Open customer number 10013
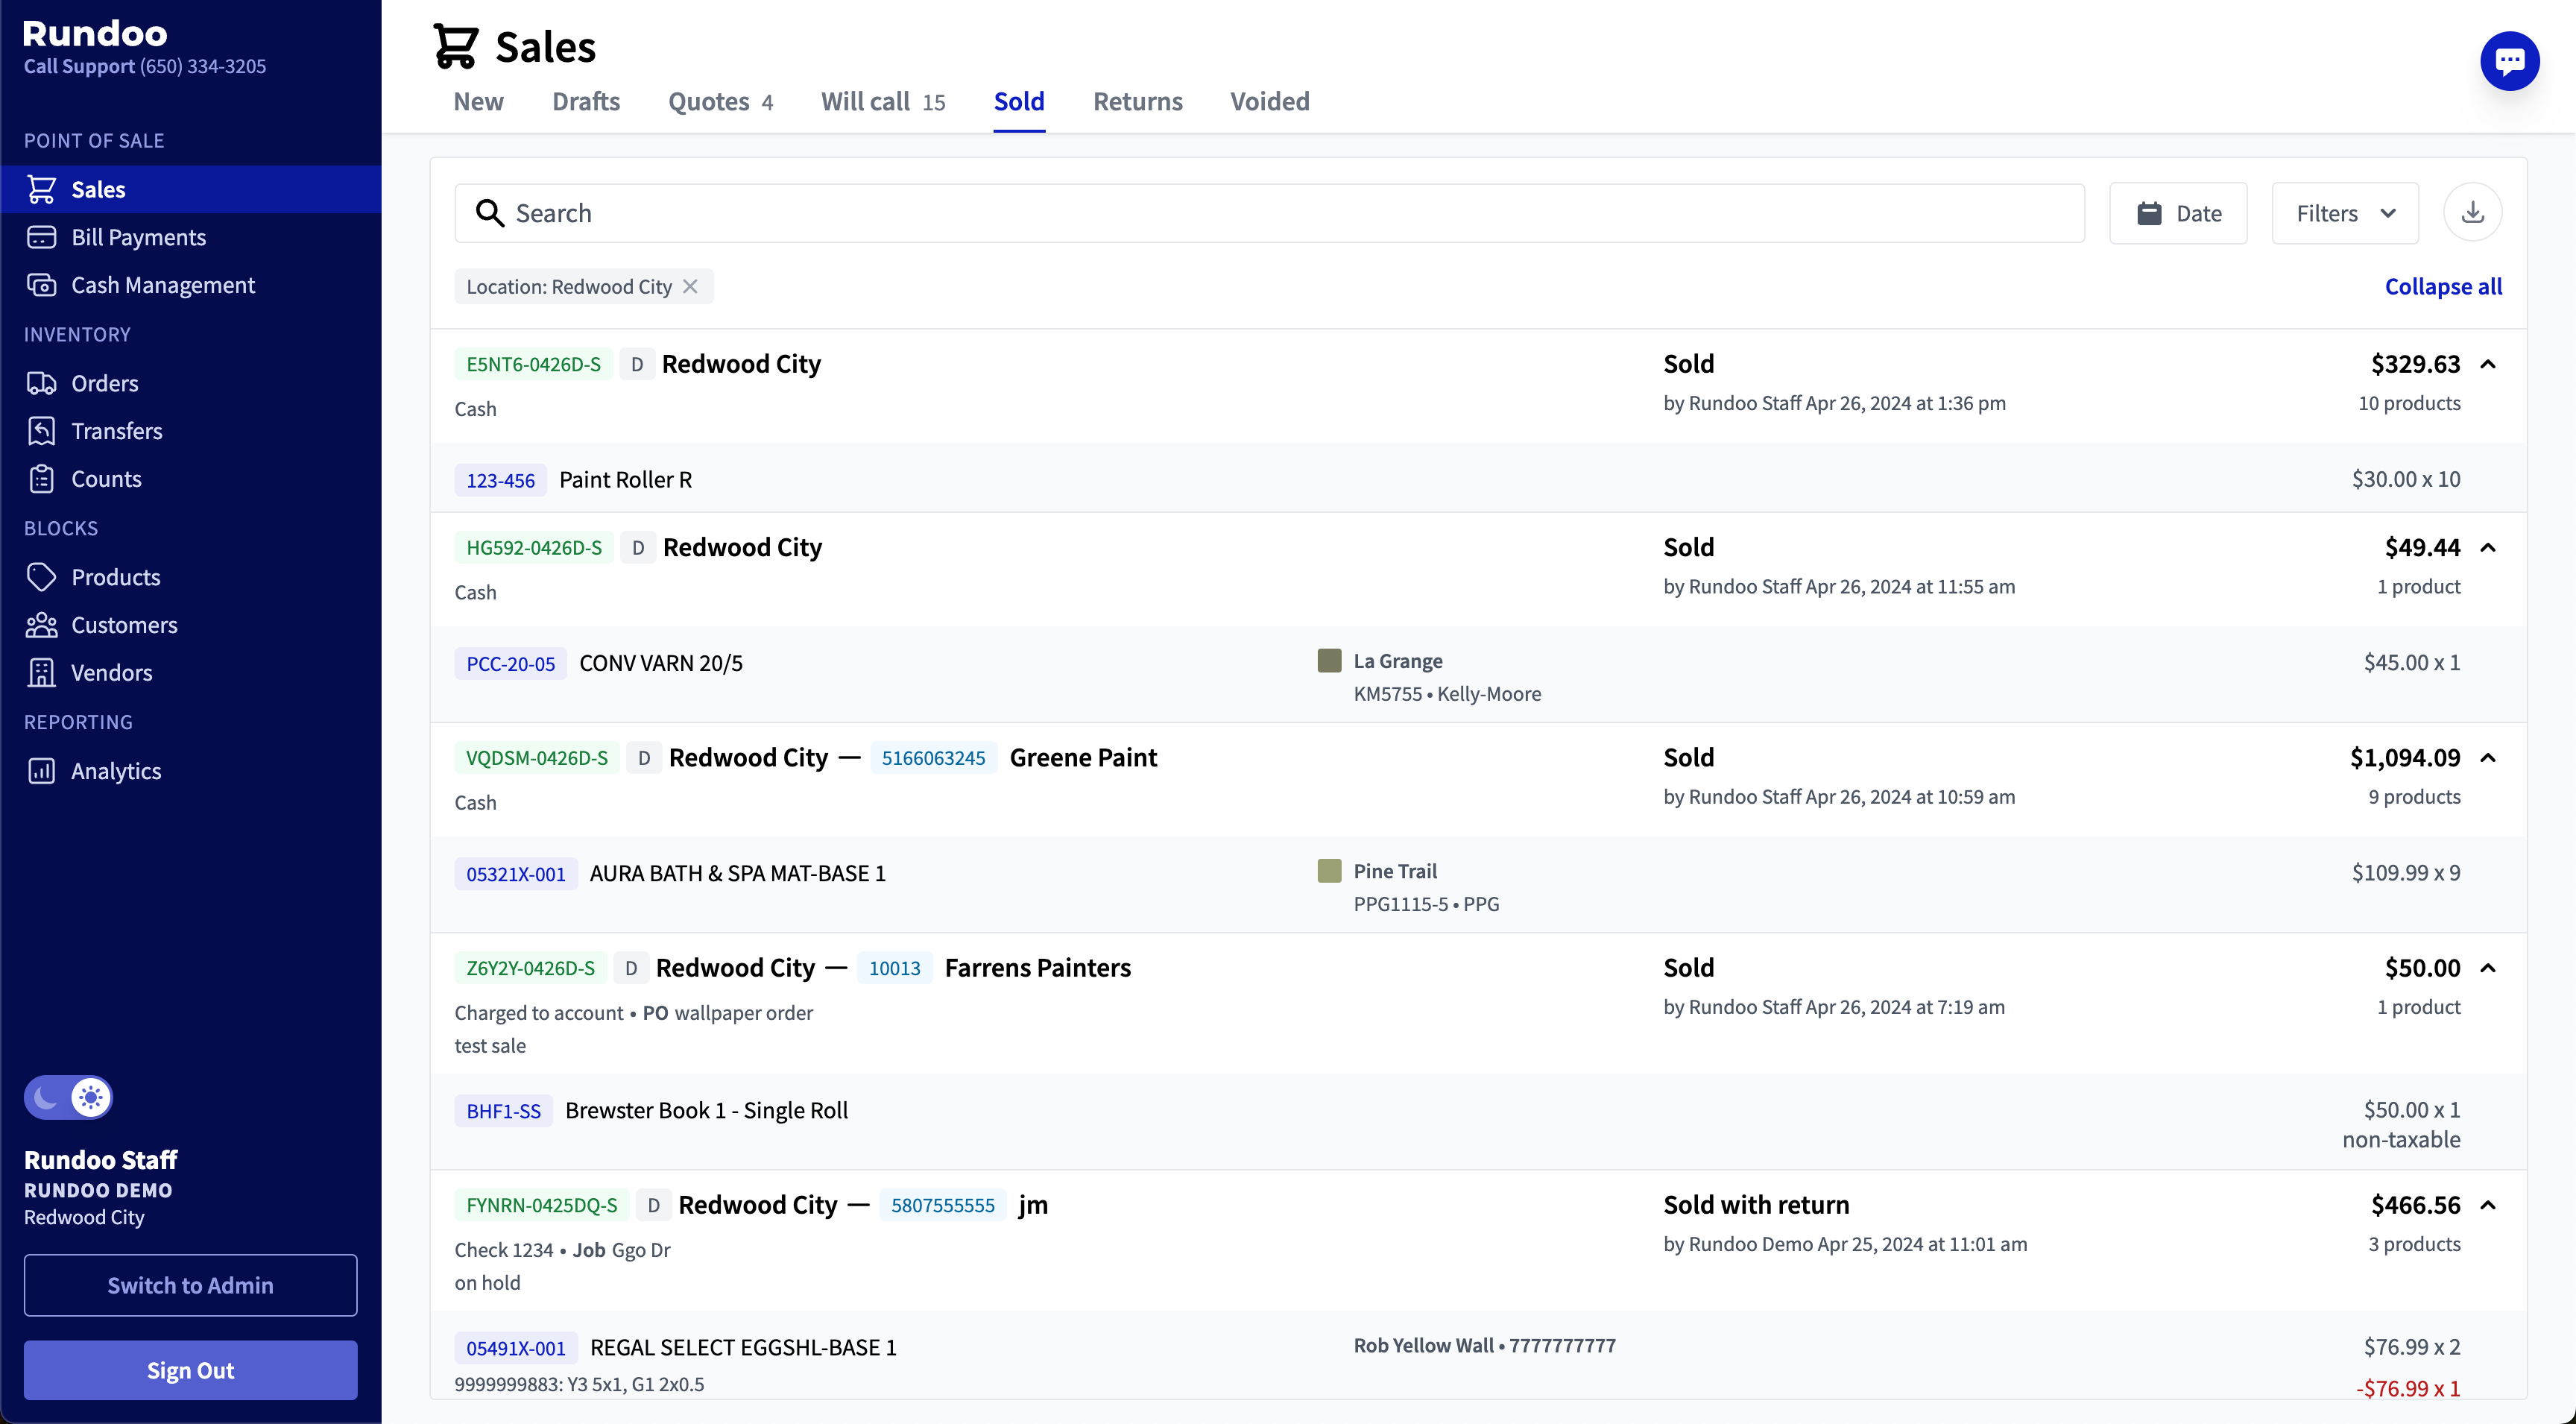 click(894, 968)
